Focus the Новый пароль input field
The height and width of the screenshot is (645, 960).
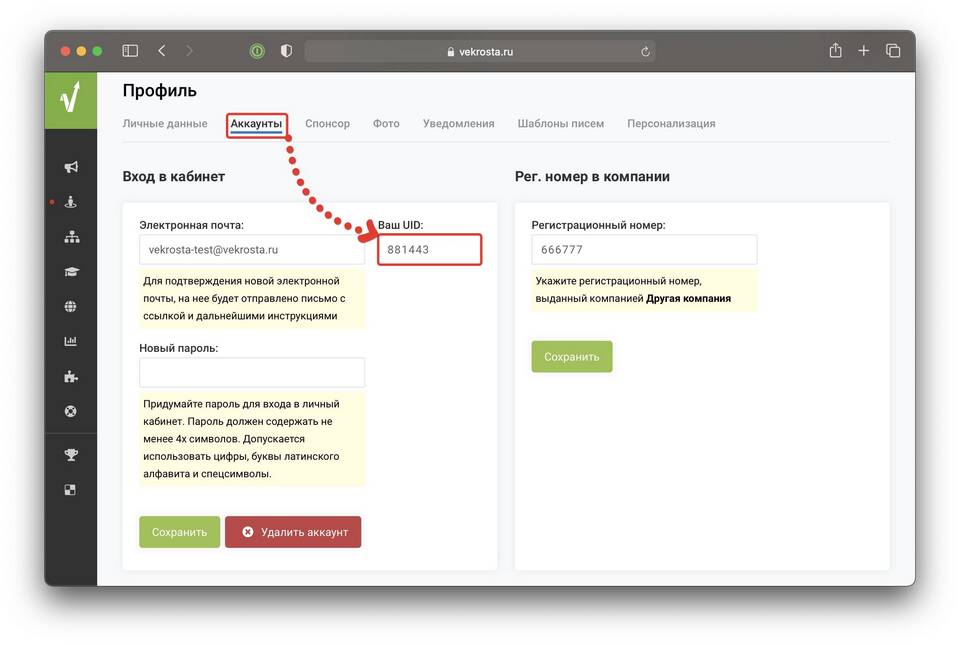252,373
